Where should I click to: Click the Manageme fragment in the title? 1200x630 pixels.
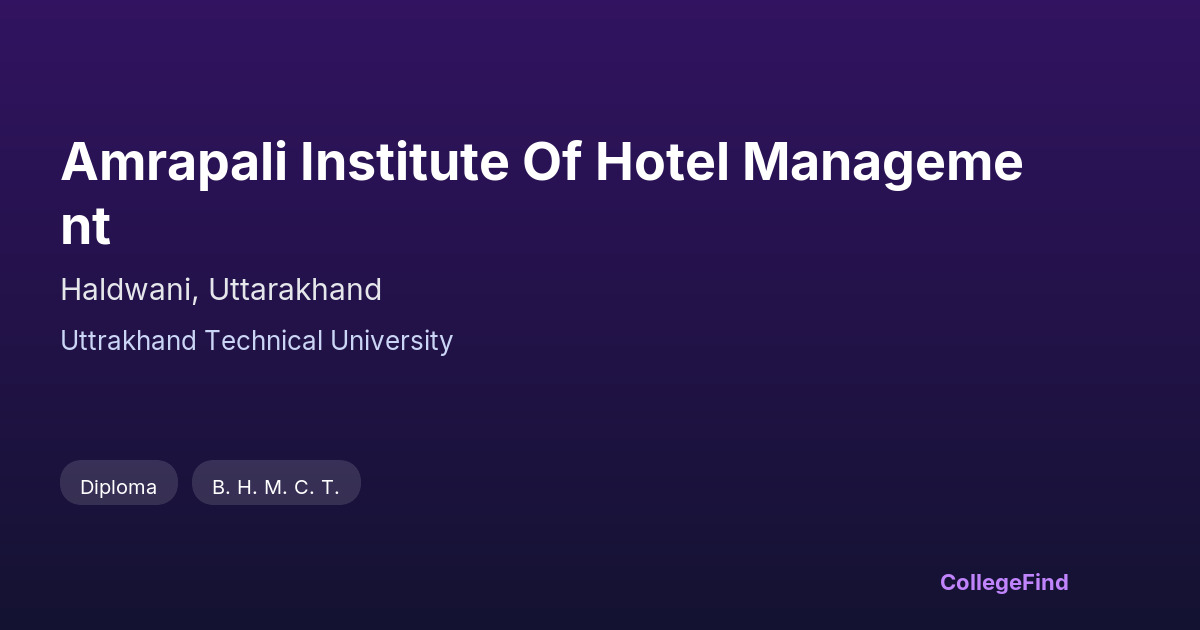[882, 162]
